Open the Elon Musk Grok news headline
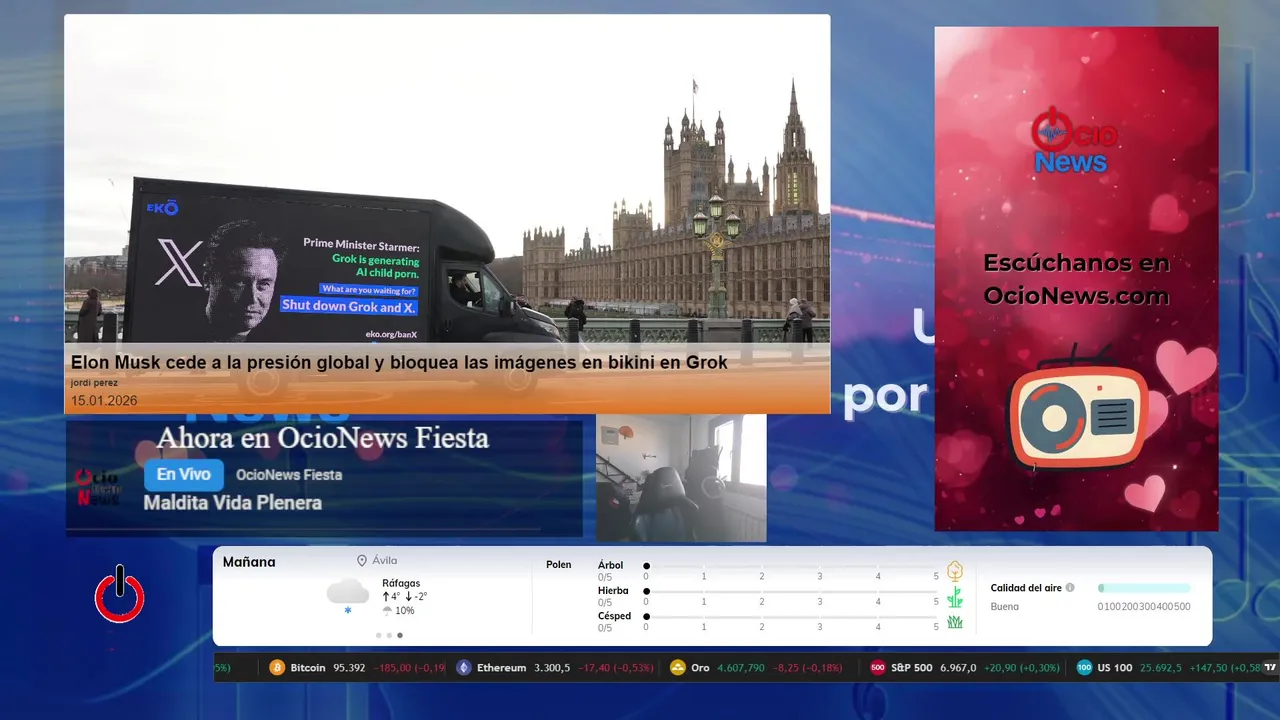Image resolution: width=1280 pixels, height=720 pixels. (399, 363)
